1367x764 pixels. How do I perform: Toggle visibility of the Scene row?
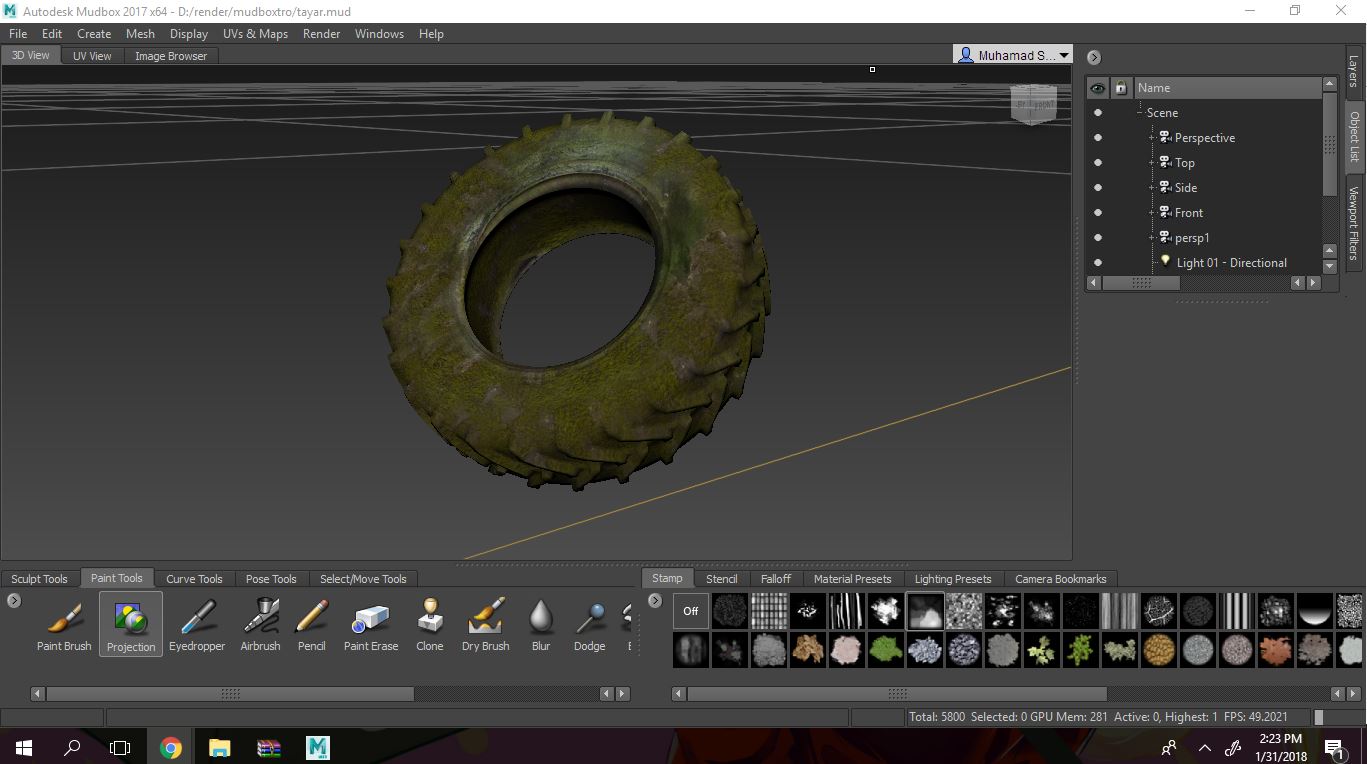coord(1098,113)
